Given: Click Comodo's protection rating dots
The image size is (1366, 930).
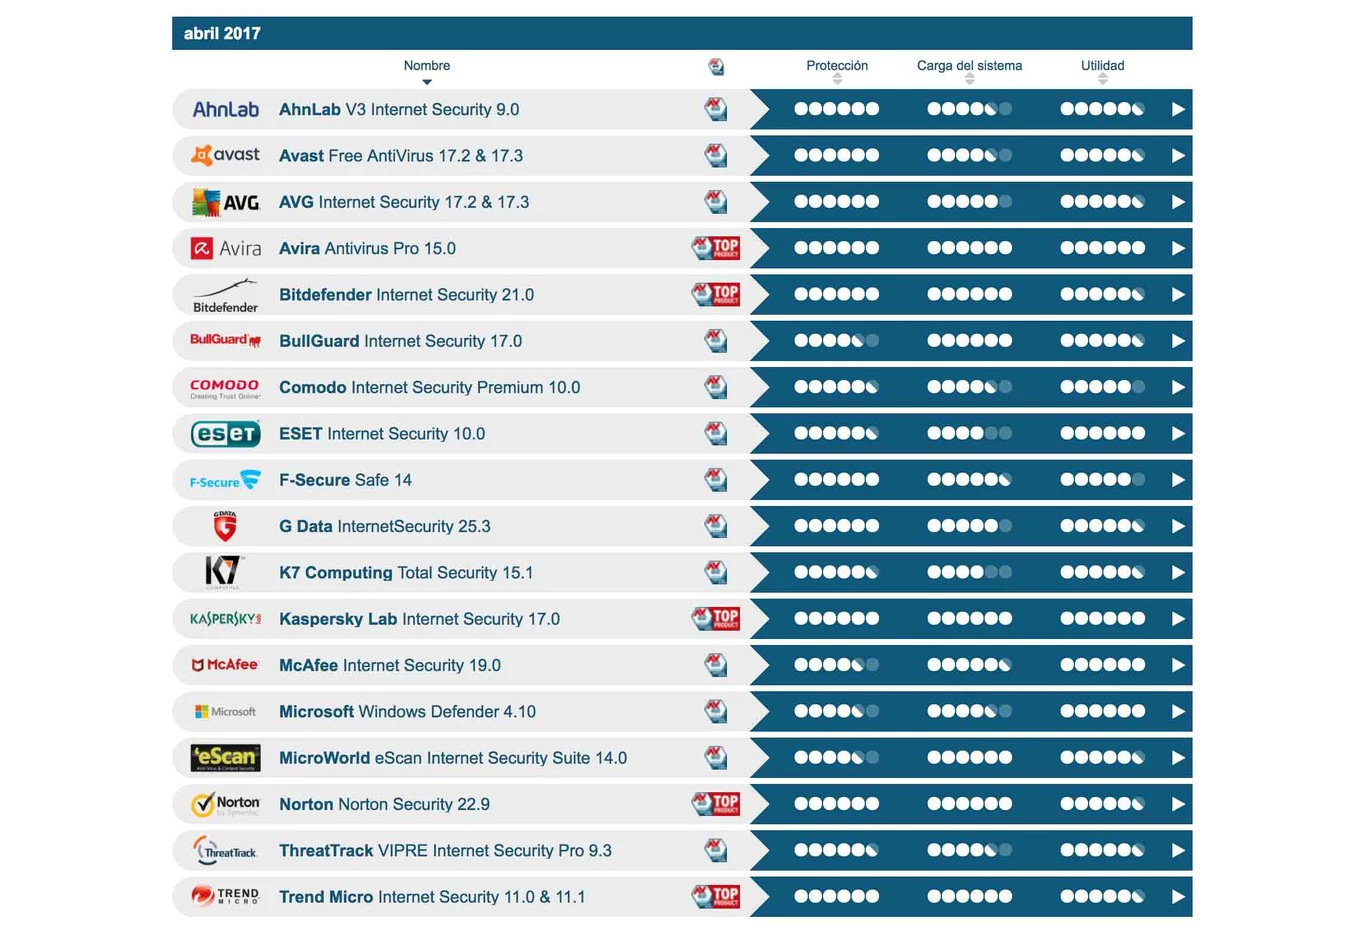Looking at the screenshot, I should (836, 387).
